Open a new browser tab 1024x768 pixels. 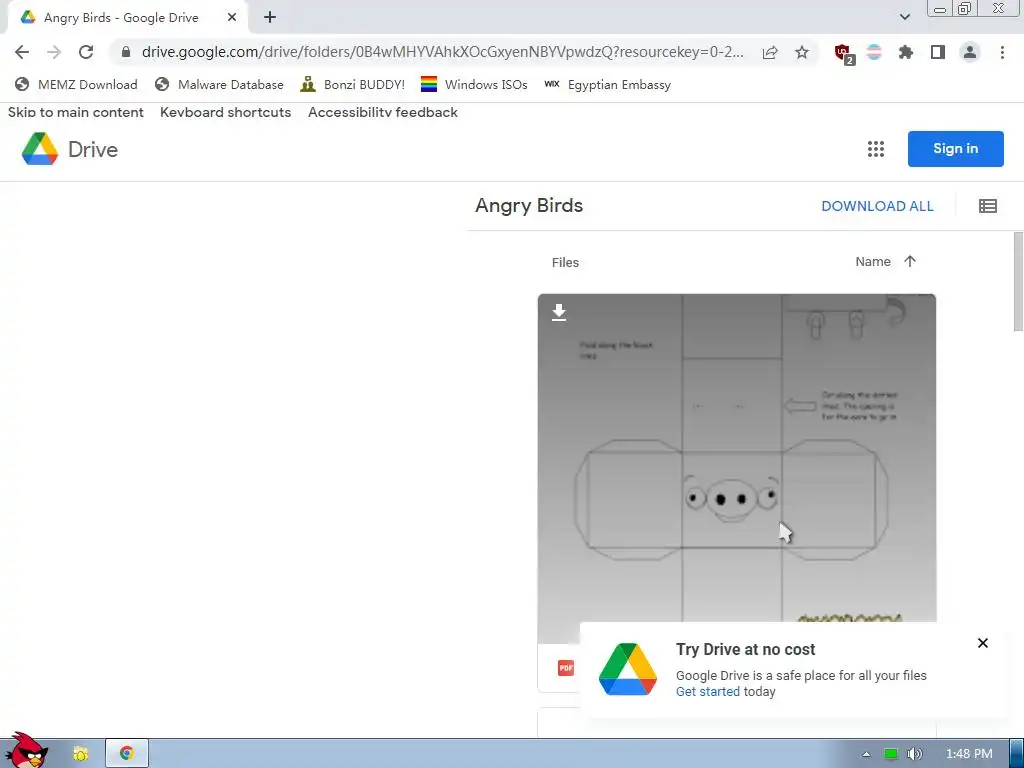coord(270,18)
